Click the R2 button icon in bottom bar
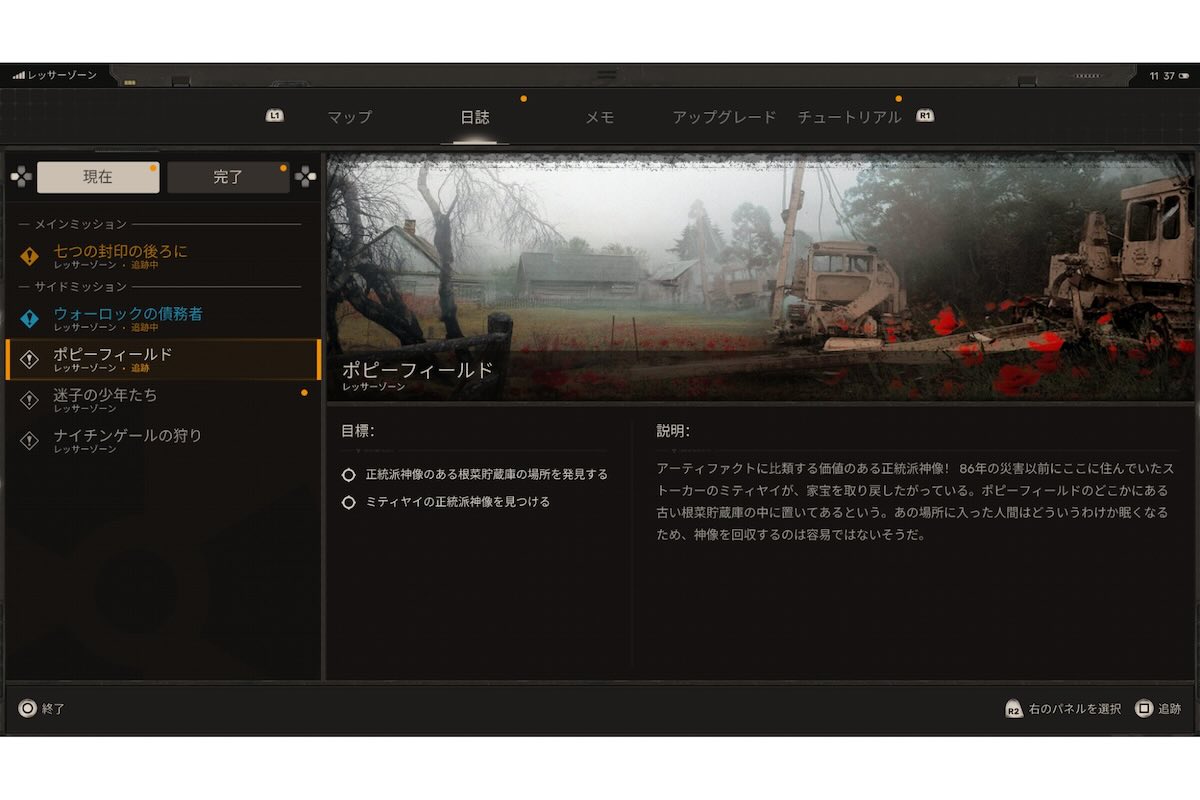 click(1013, 708)
